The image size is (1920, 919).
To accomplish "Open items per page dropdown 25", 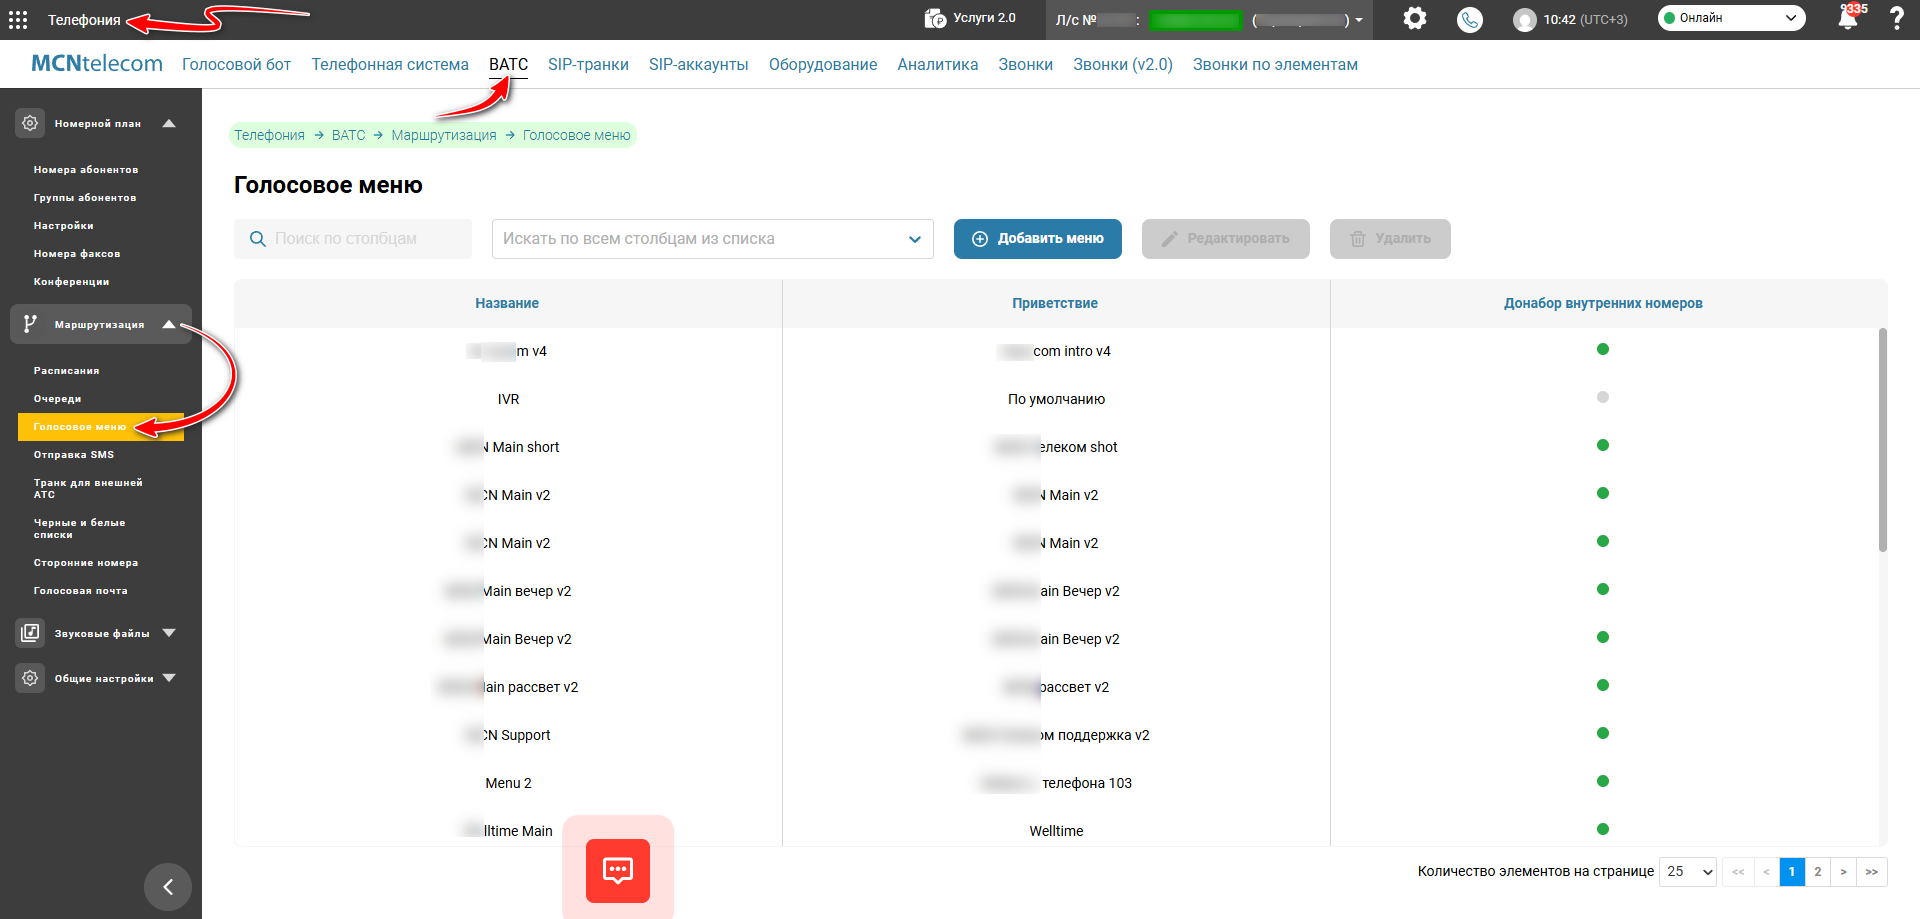I will (1688, 872).
